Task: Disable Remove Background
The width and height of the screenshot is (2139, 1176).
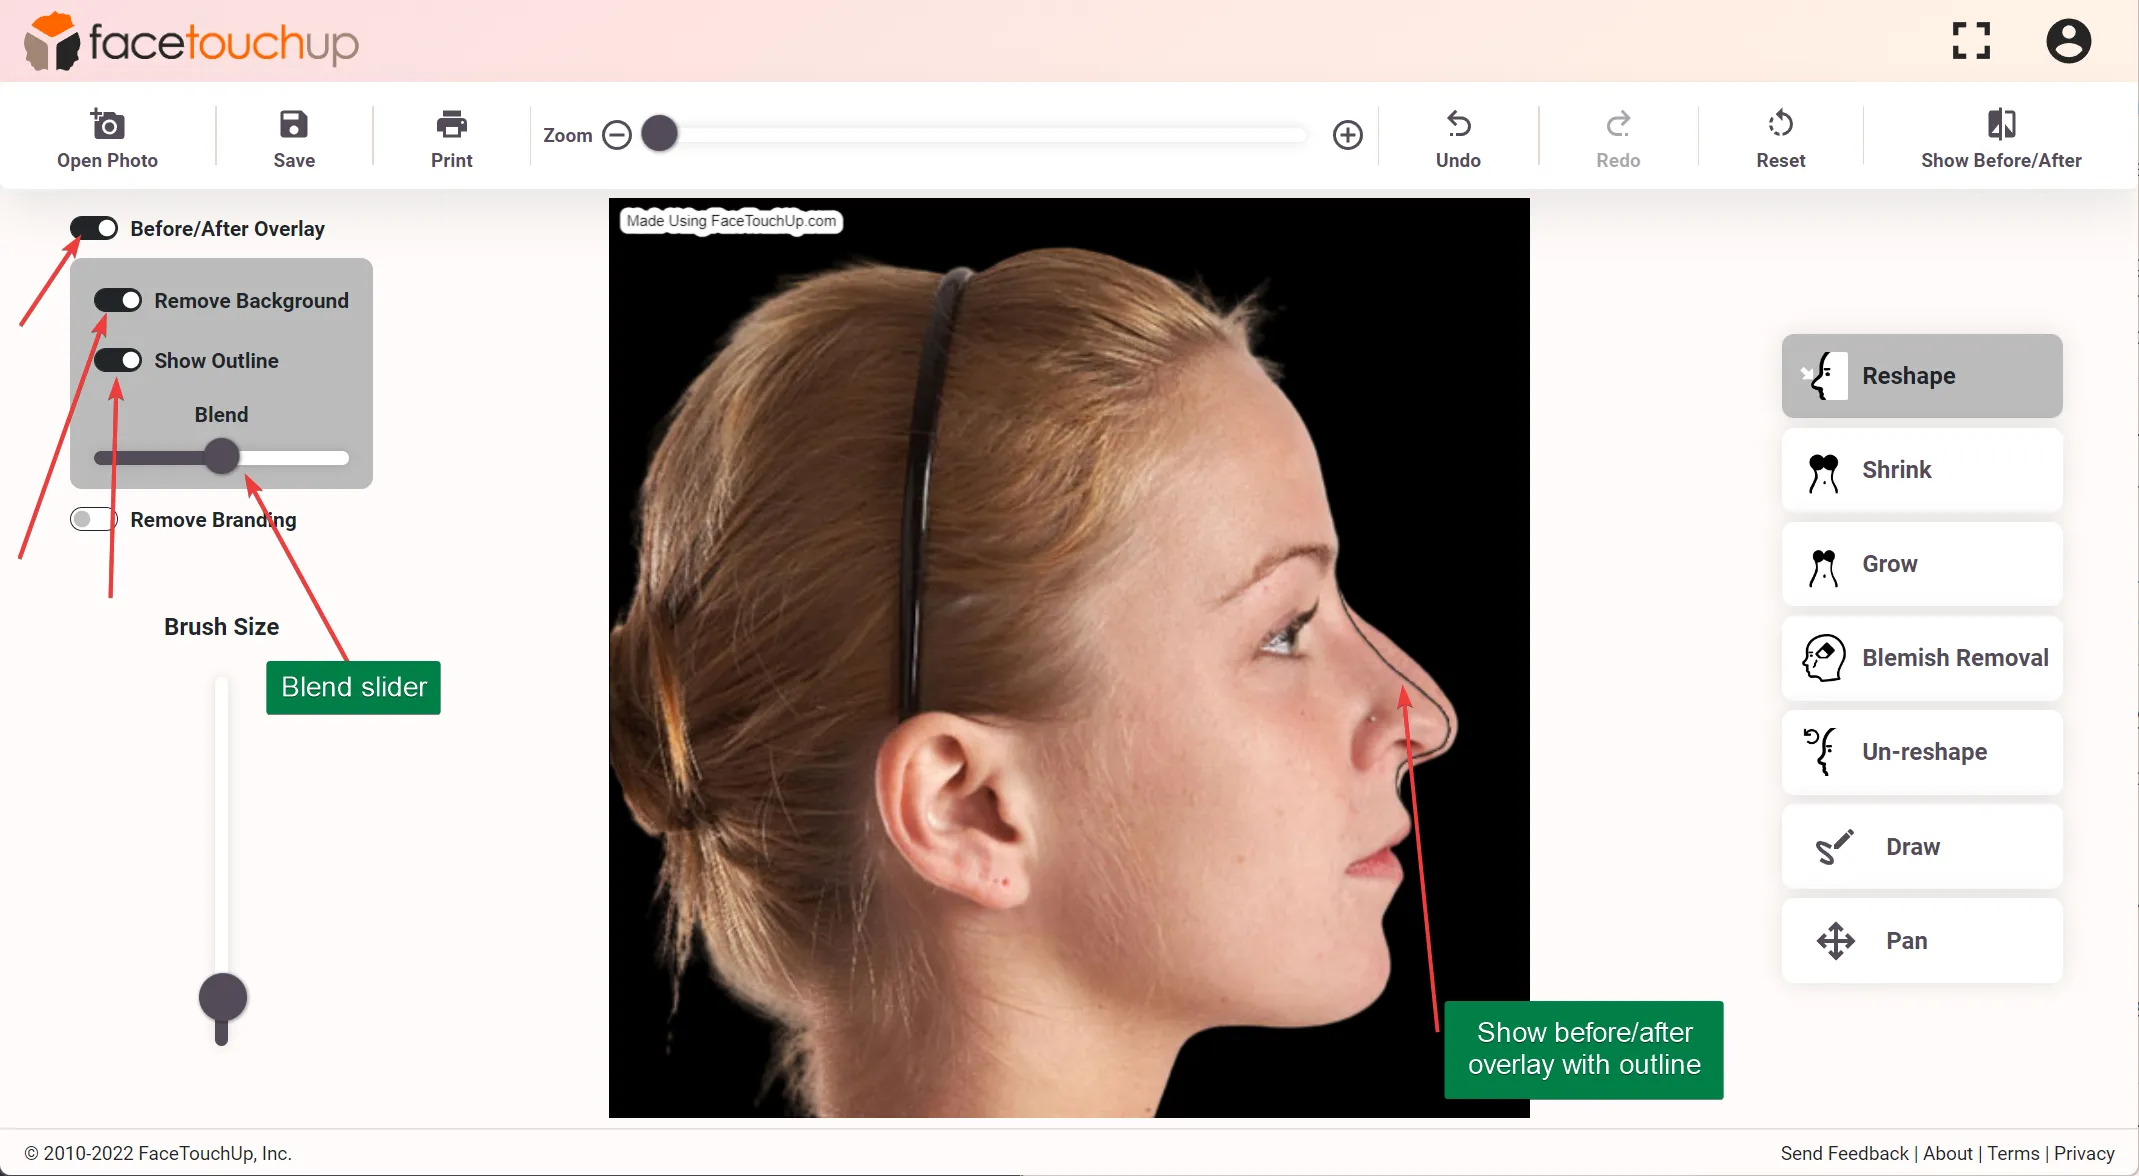Action: (x=118, y=300)
